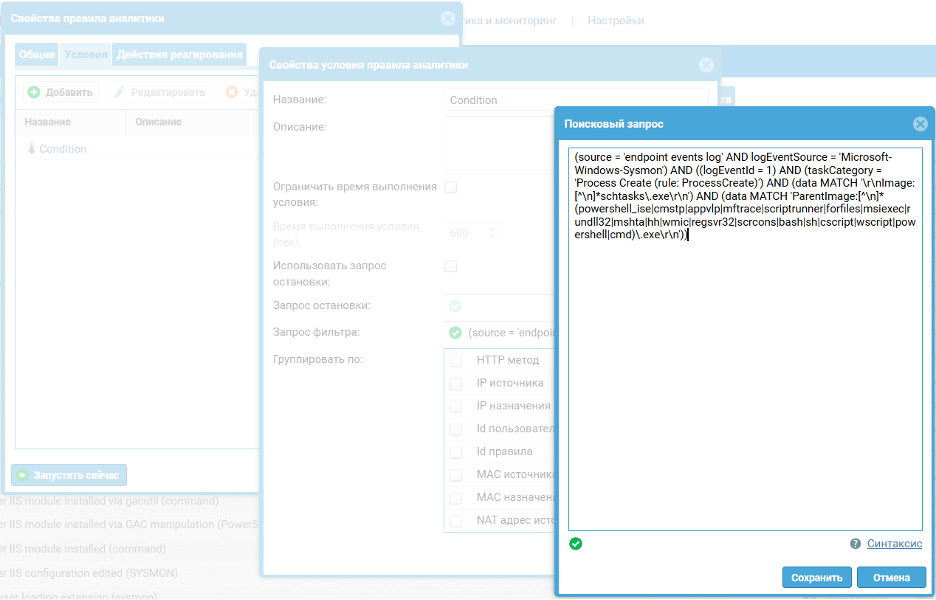Viewport: 936px width, 600px height.
Task: Click the question mark help icon near Синтаксис
Action: click(x=855, y=544)
